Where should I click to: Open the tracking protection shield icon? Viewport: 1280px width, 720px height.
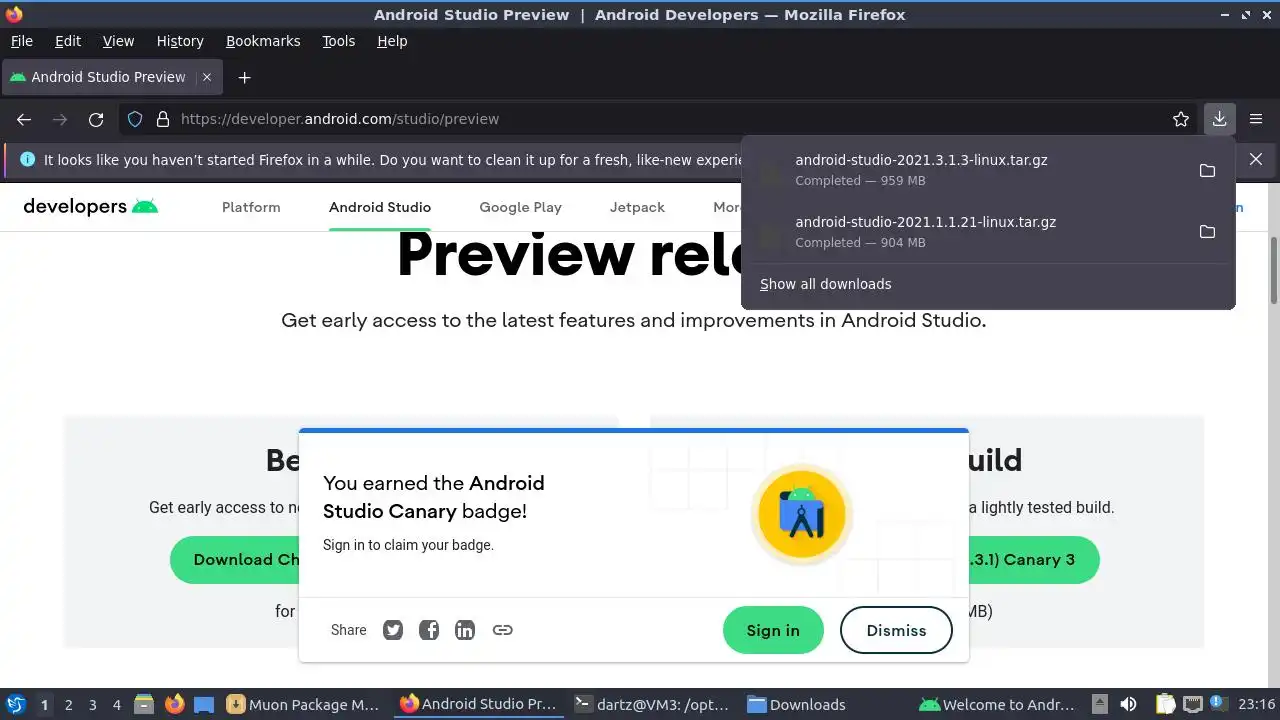click(x=135, y=119)
